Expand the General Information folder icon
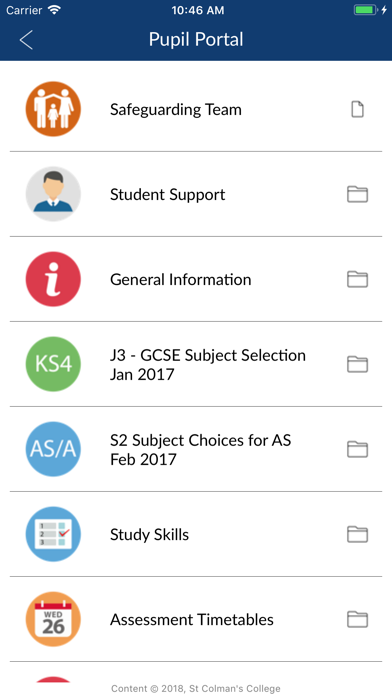The image size is (392, 696). click(357, 279)
